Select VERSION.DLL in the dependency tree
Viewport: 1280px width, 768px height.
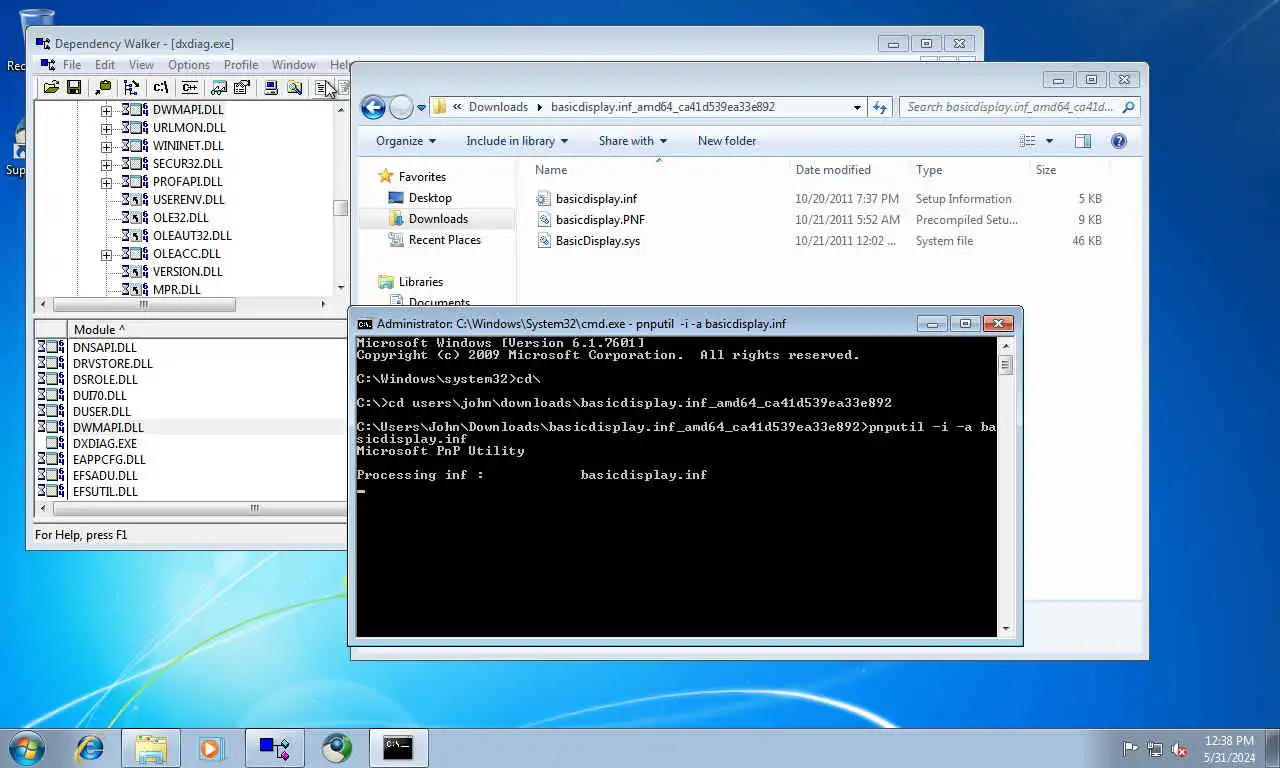pos(188,272)
